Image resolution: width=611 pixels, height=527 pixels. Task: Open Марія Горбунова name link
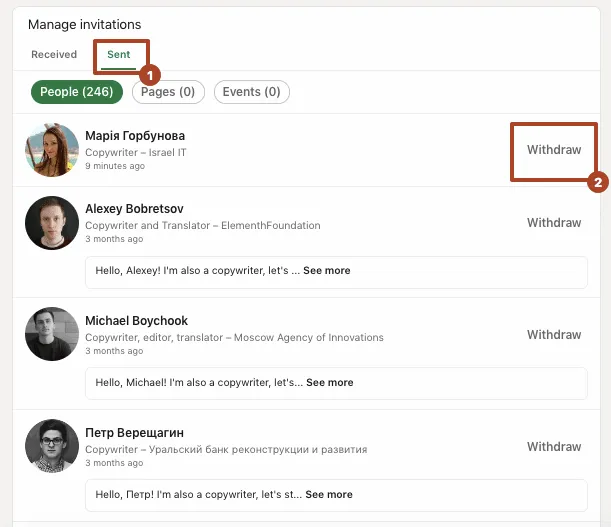click(x=135, y=136)
